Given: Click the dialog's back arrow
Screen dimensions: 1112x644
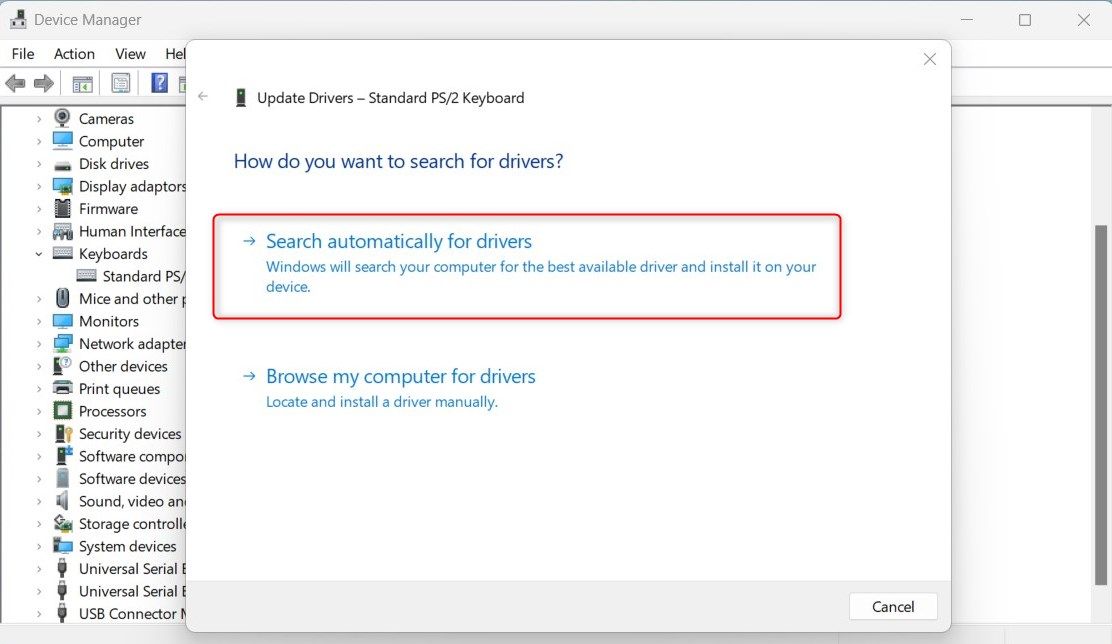Looking at the screenshot, I should point(203,96).
